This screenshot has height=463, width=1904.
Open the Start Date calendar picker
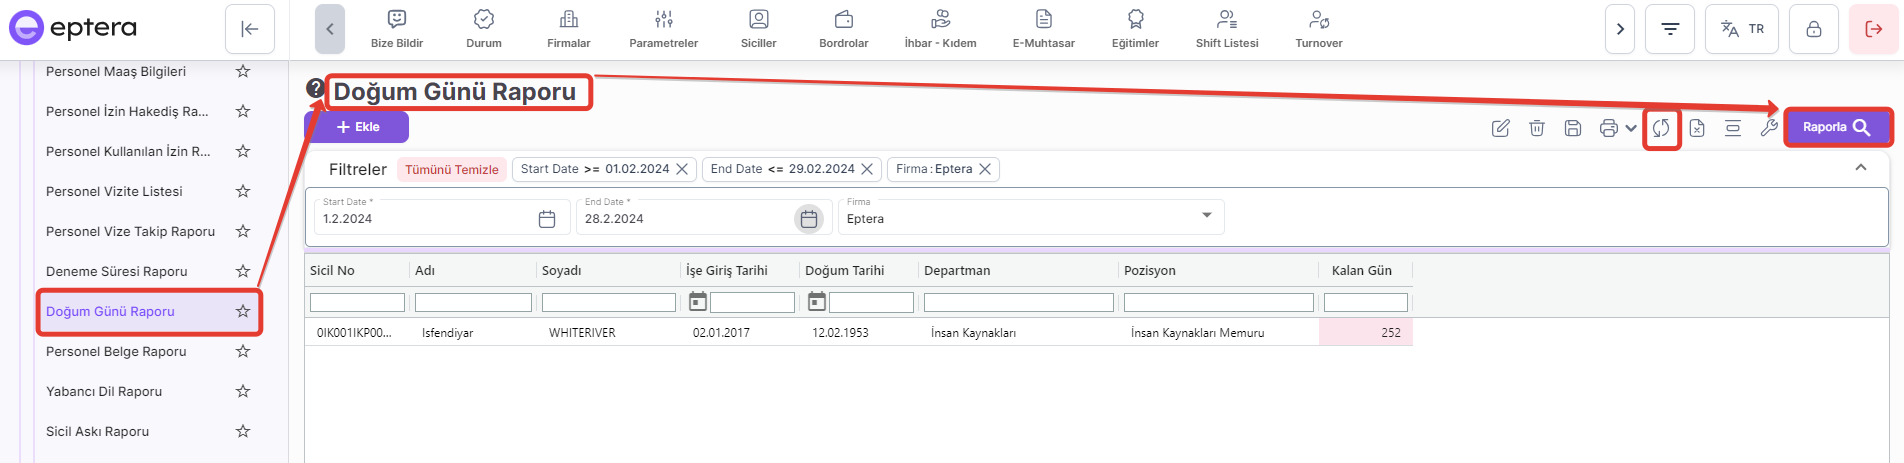point(547,219)
